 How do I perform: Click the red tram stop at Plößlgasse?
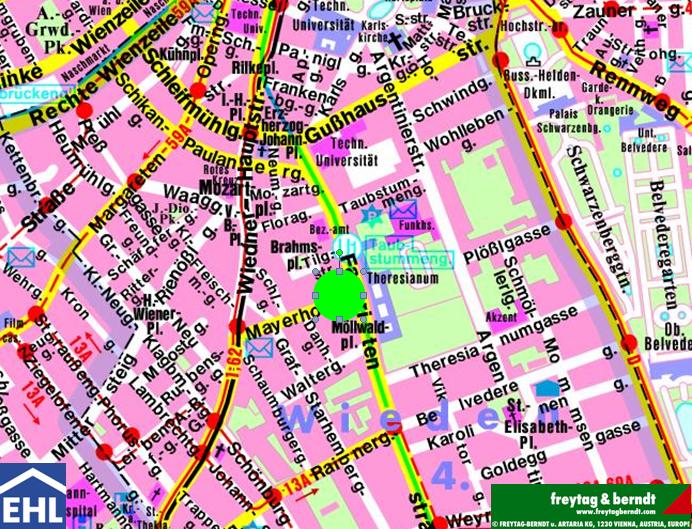[563, 221]
